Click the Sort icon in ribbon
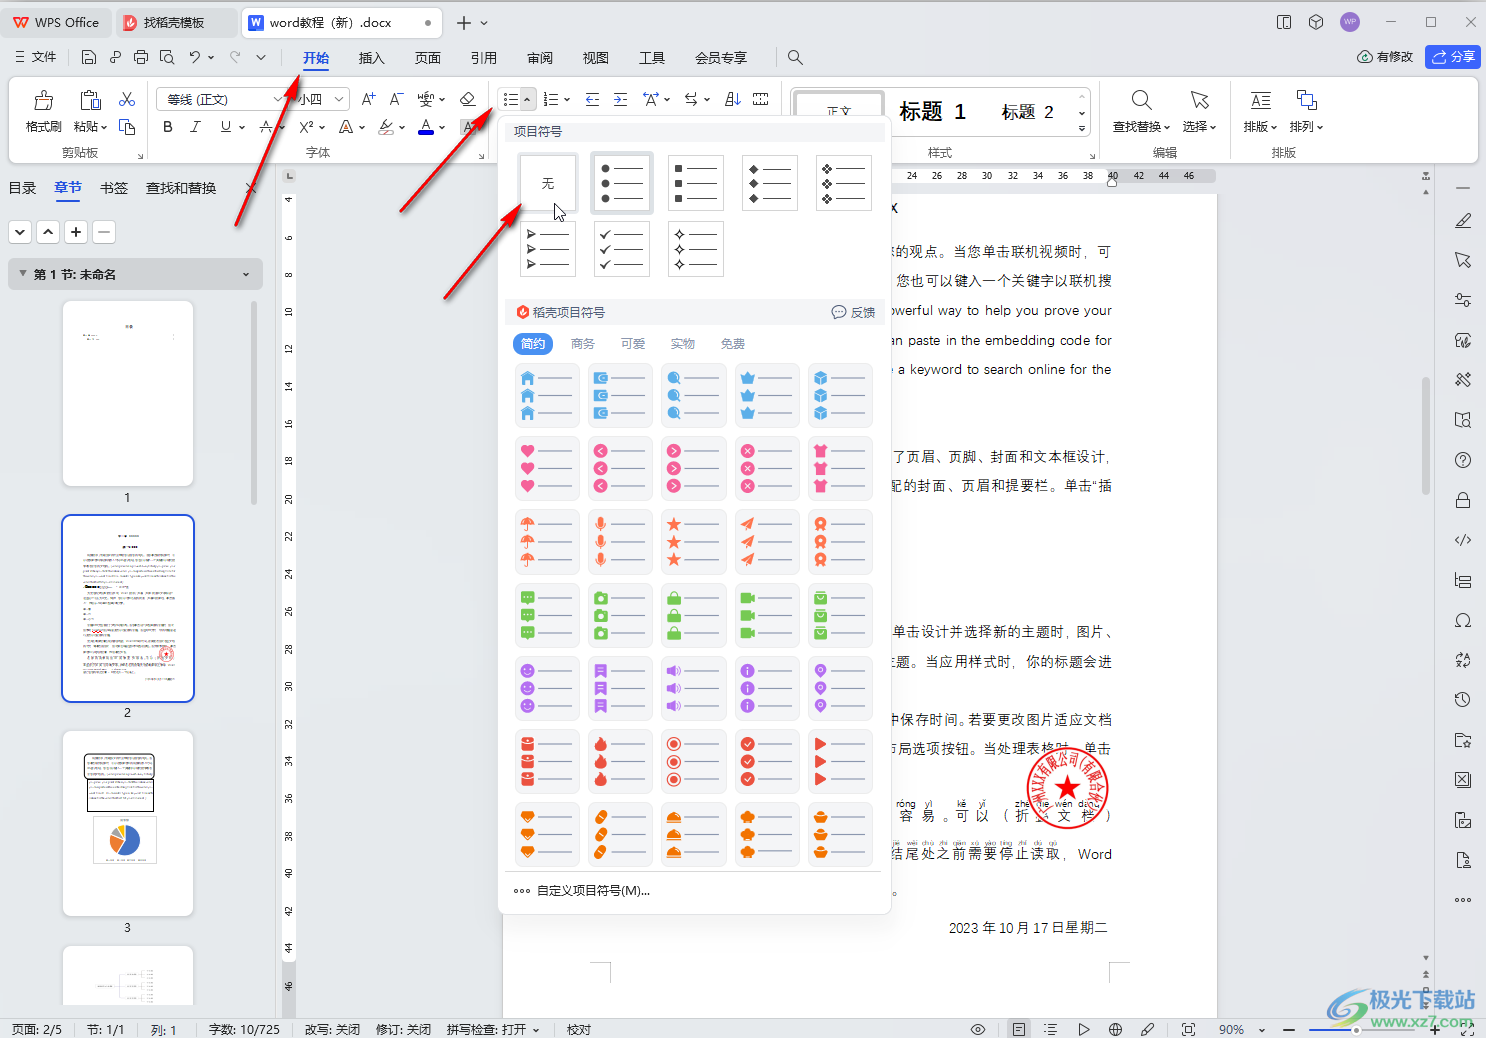The height and width of the screenshot is (1038, 1486). click(x=733, y=99)
